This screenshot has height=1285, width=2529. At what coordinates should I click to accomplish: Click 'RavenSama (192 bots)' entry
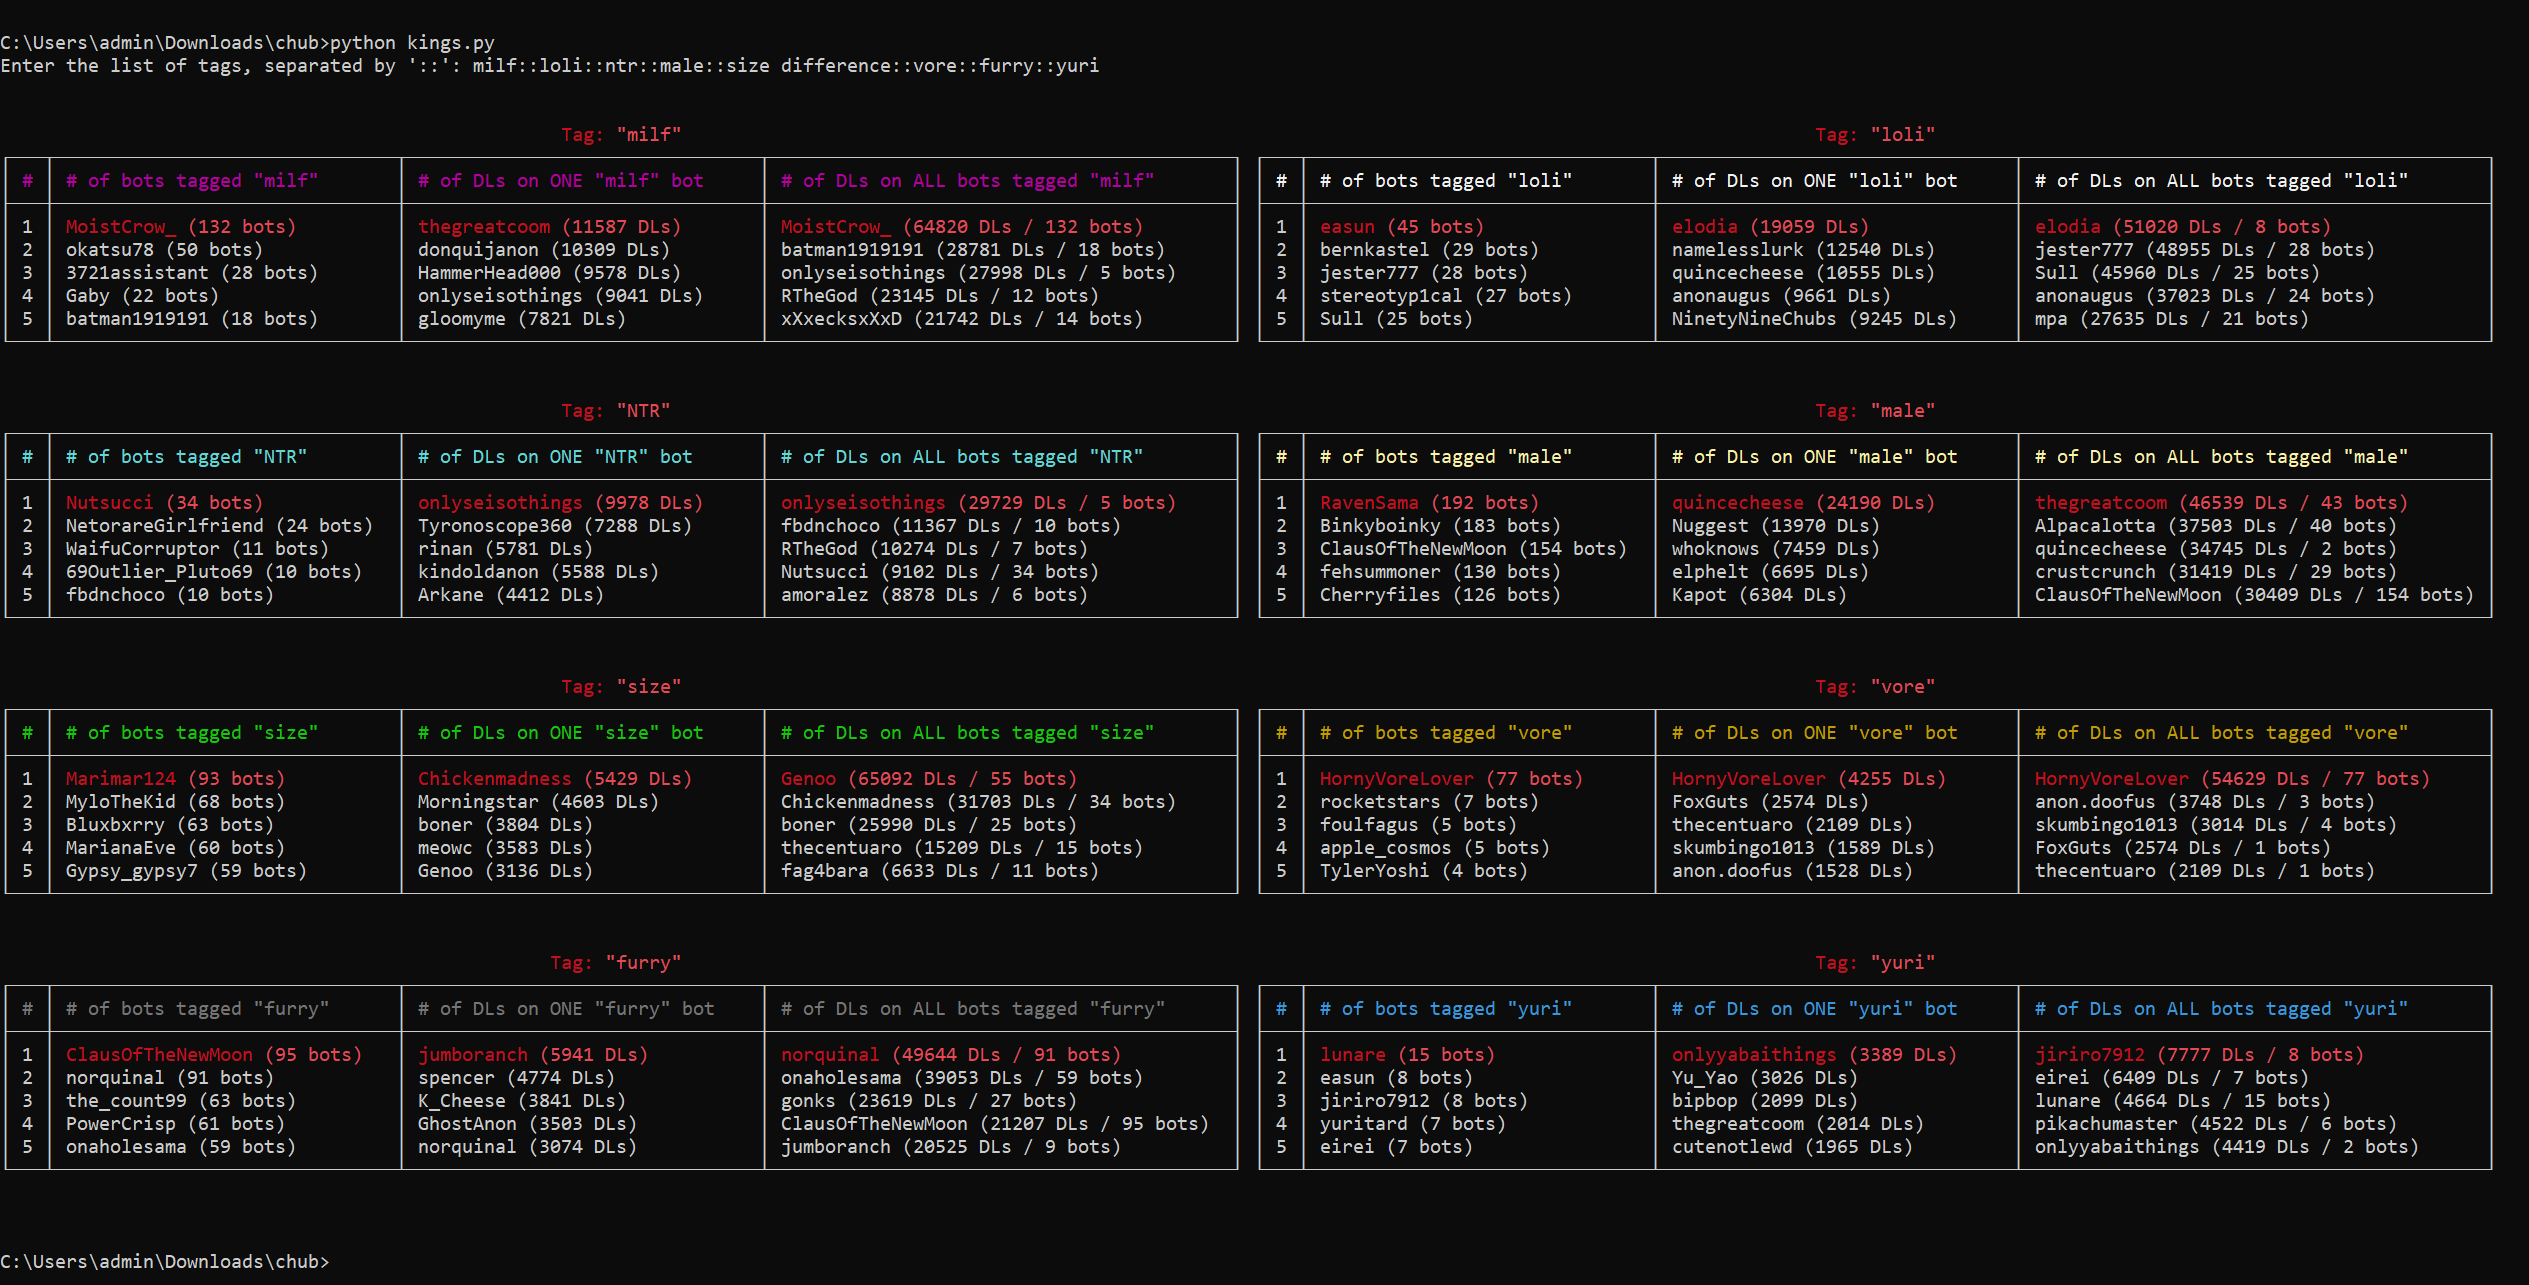pos(1429,502)
